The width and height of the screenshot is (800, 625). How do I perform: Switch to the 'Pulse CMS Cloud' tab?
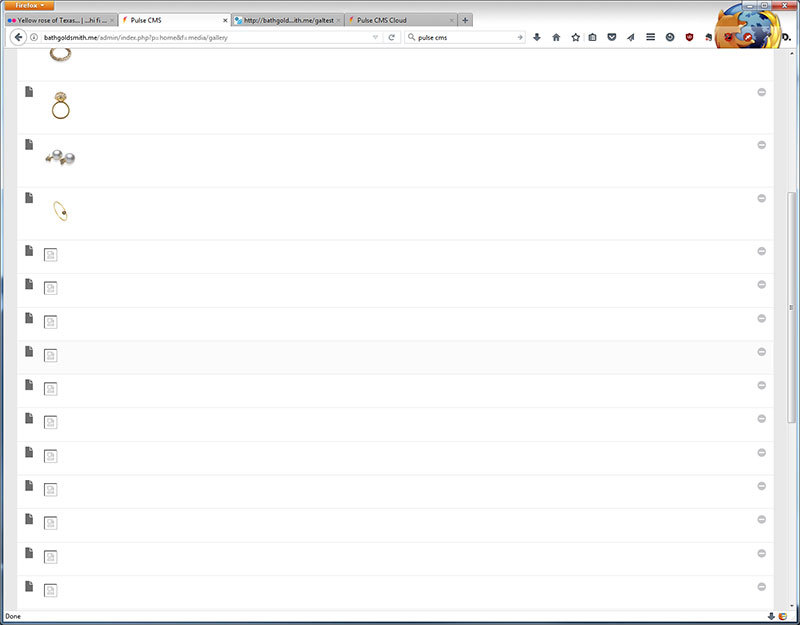point(401,20)
